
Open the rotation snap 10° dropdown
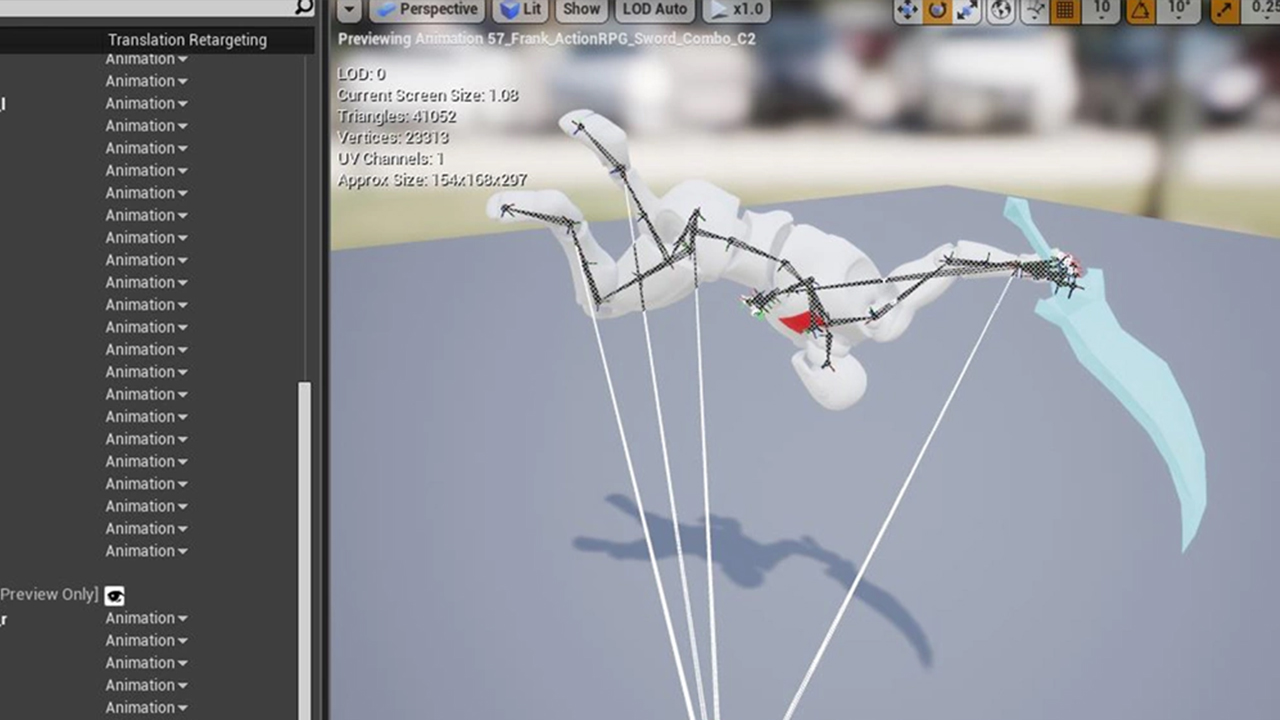pos(1176,10)
